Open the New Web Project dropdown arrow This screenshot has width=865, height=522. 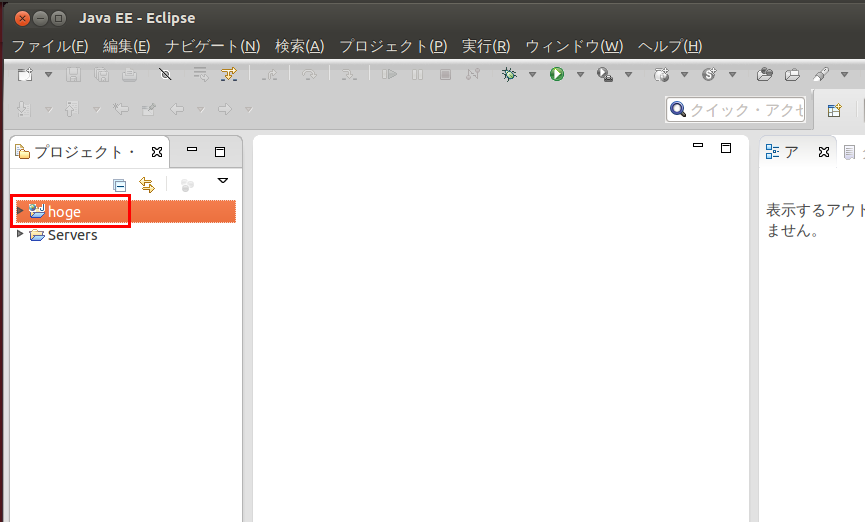685,74
